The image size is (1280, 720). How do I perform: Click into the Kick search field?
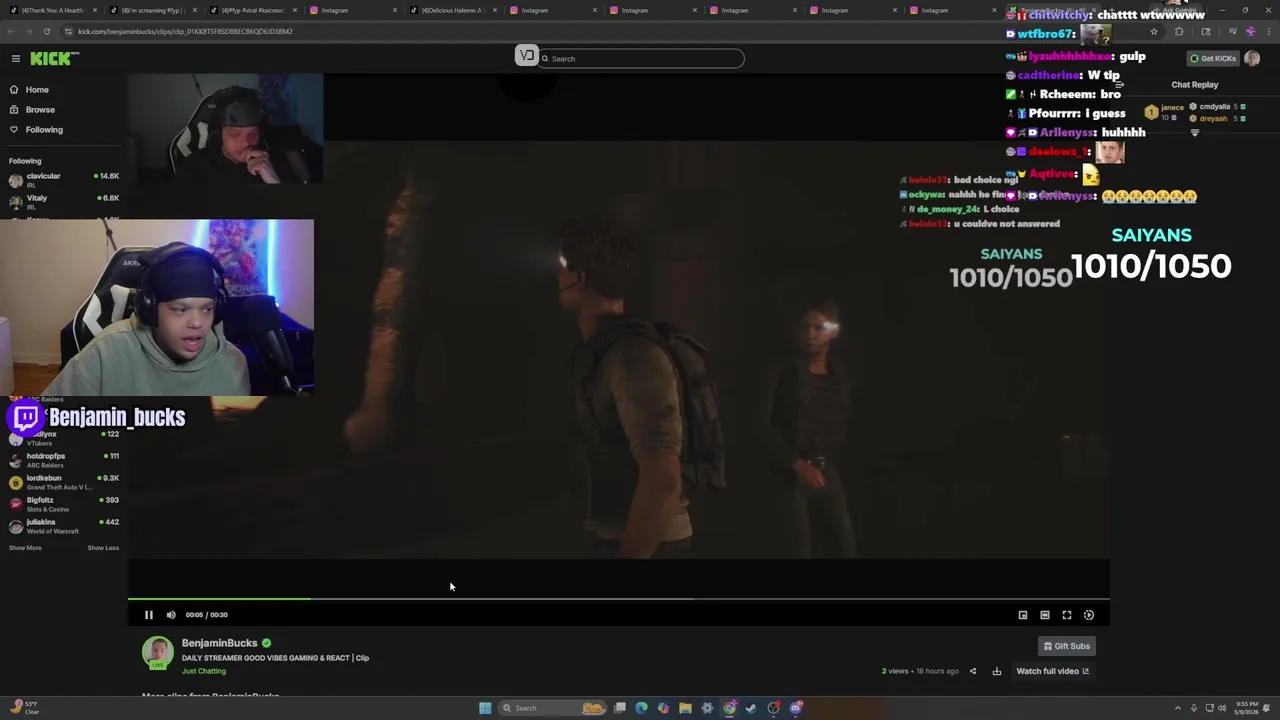point(640,59)
